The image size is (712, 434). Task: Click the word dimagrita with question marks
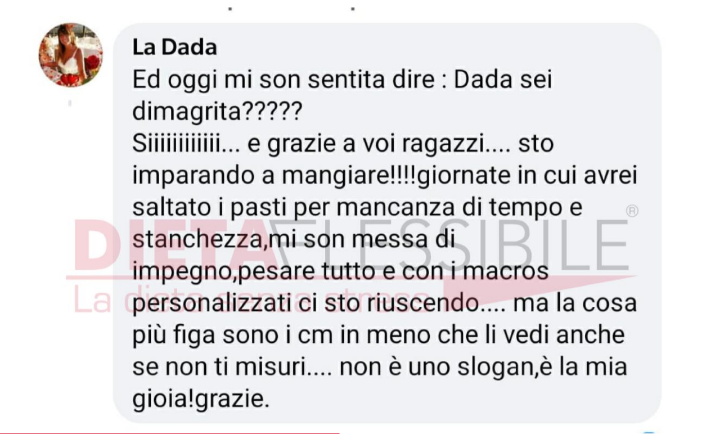point(217,111)
